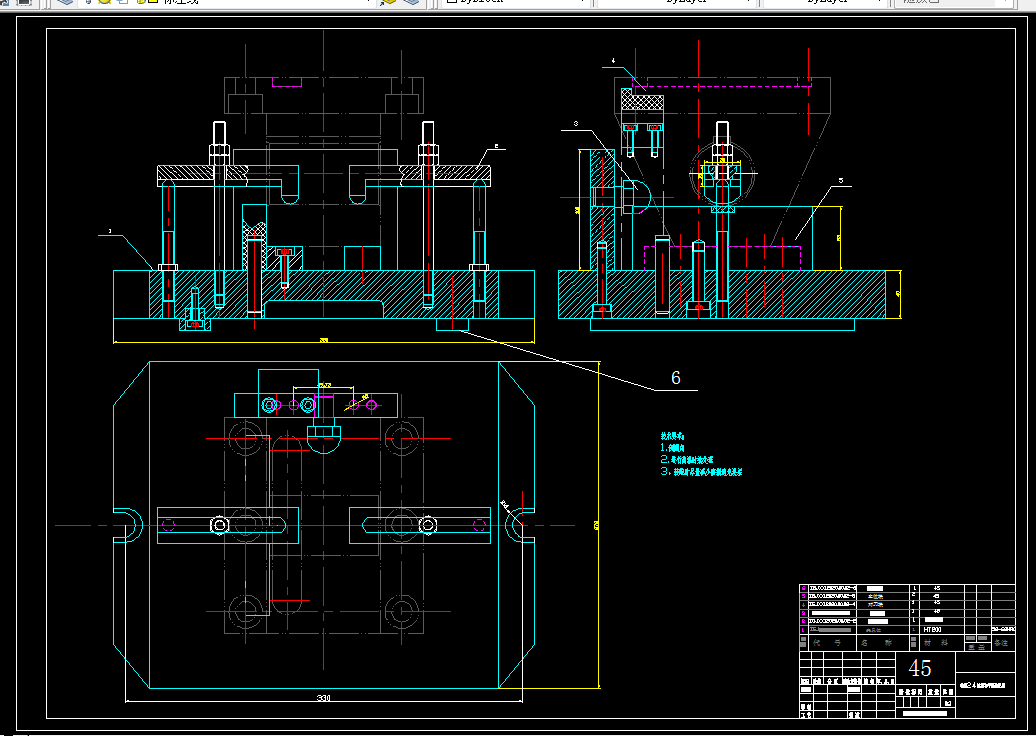Click the layer properties icon left of layer list
Viewport: 1036px width, 736px height.
click(x=65, y=3)
